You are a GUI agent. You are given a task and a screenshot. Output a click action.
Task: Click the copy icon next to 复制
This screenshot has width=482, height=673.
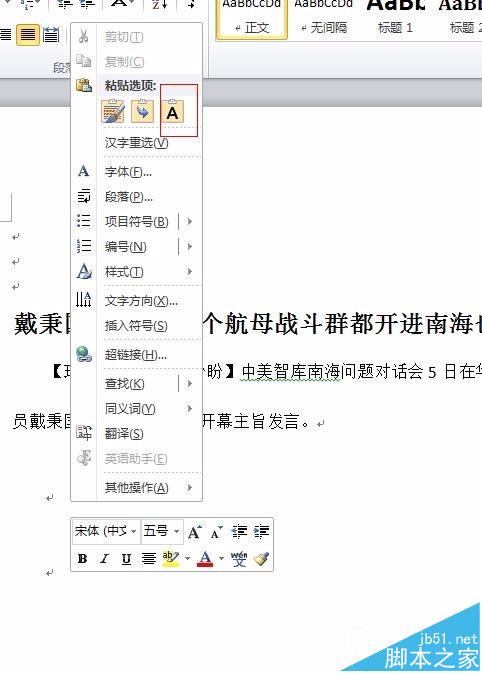(x=83, y=61)
